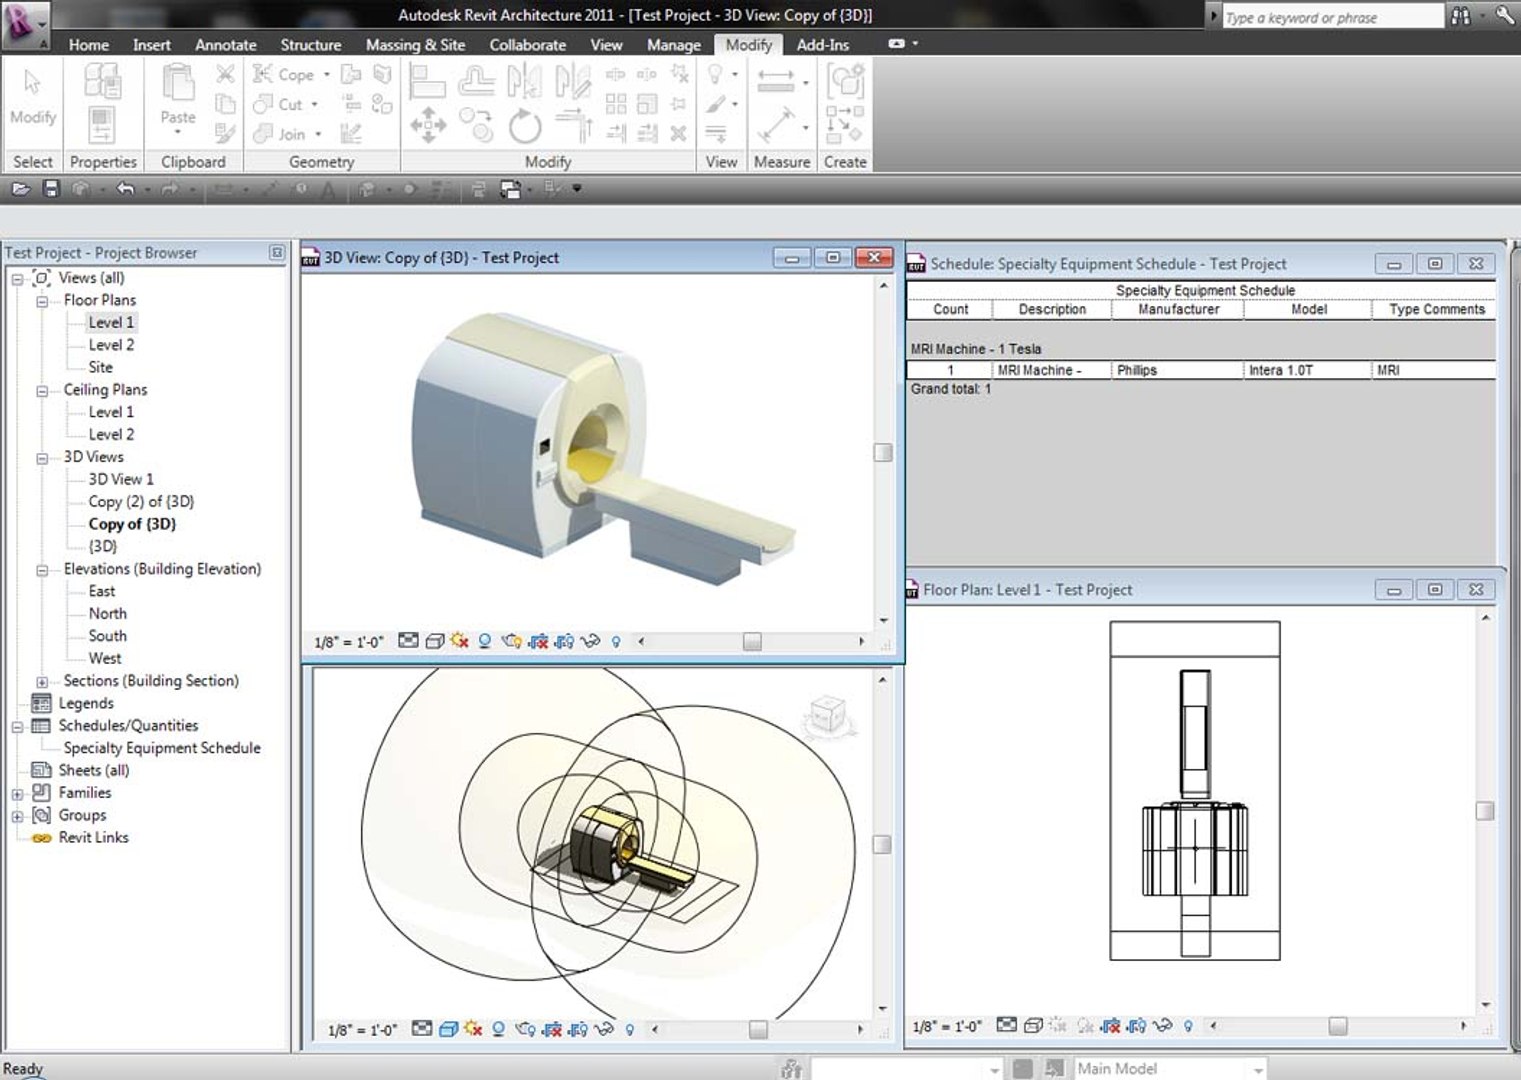Viewport: 1521px width, 1080px height.
Task: Click the Move tool in the Modify panel
Action: [x=428, y=127]
